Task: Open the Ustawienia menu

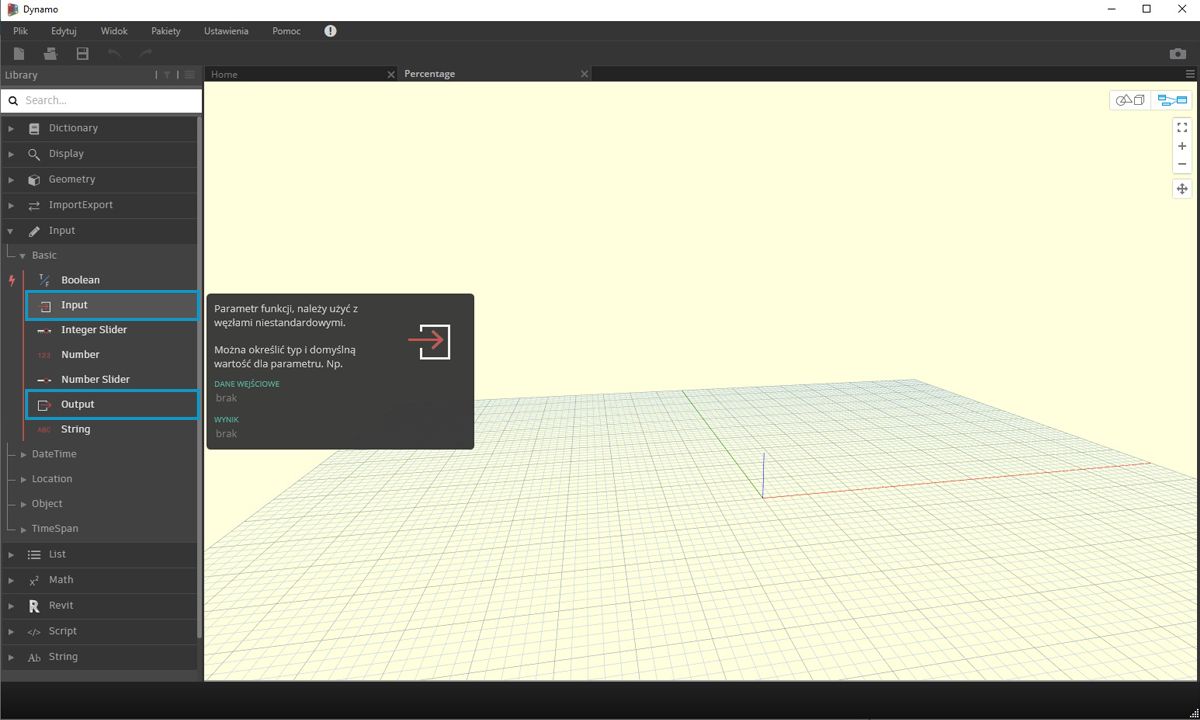Action: tap(226, 31)
